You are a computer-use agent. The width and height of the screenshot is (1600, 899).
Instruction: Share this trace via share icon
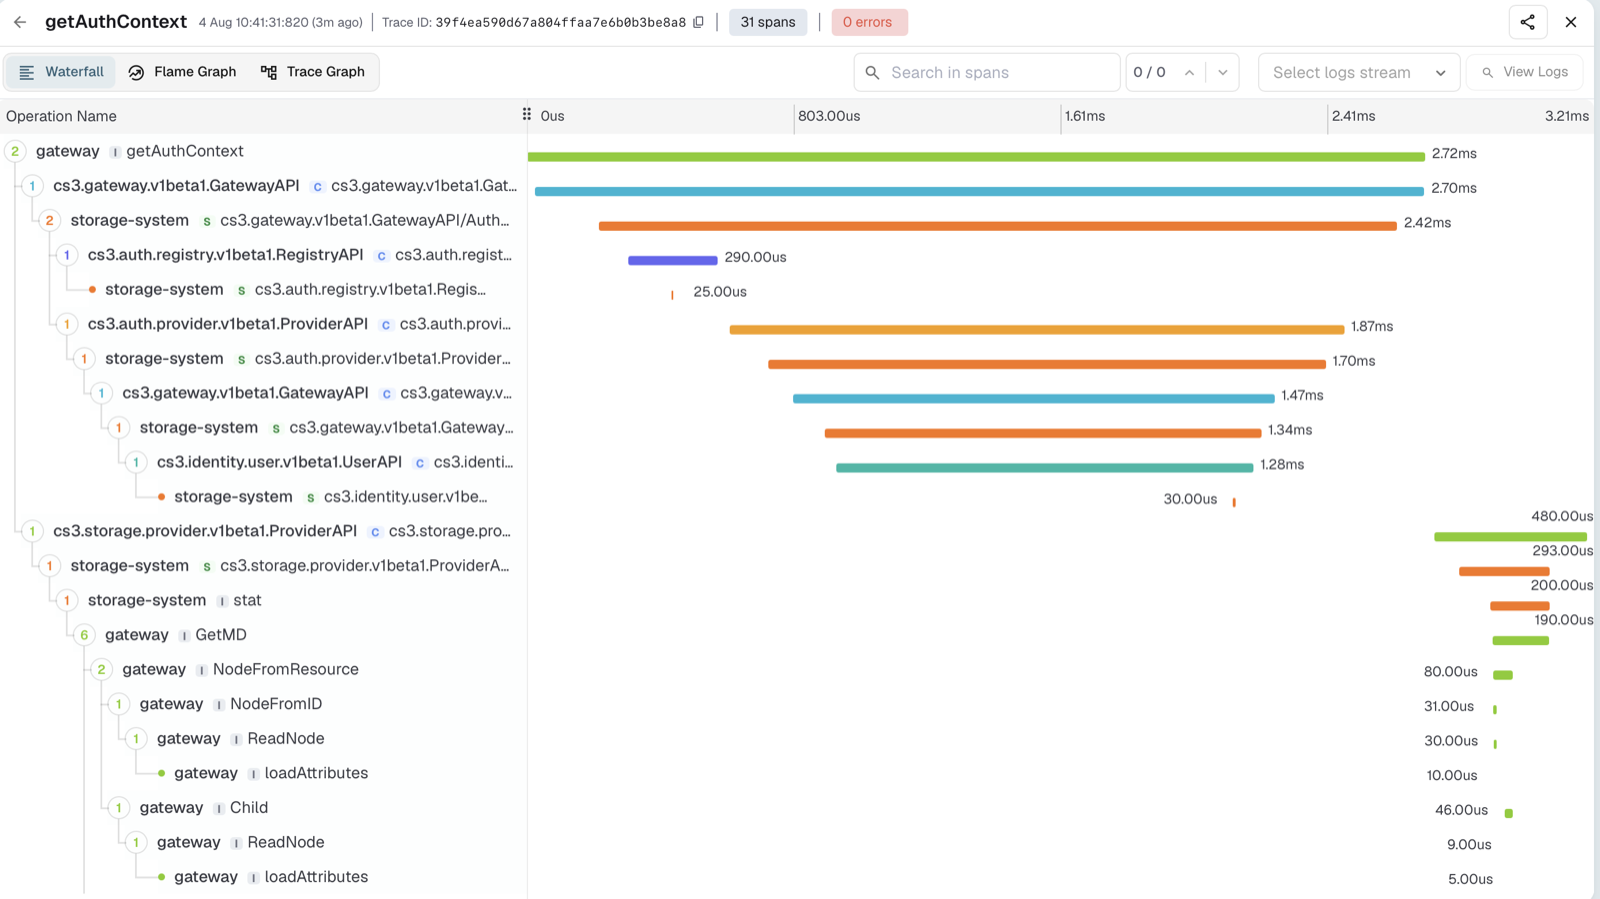pos(1527,22)
